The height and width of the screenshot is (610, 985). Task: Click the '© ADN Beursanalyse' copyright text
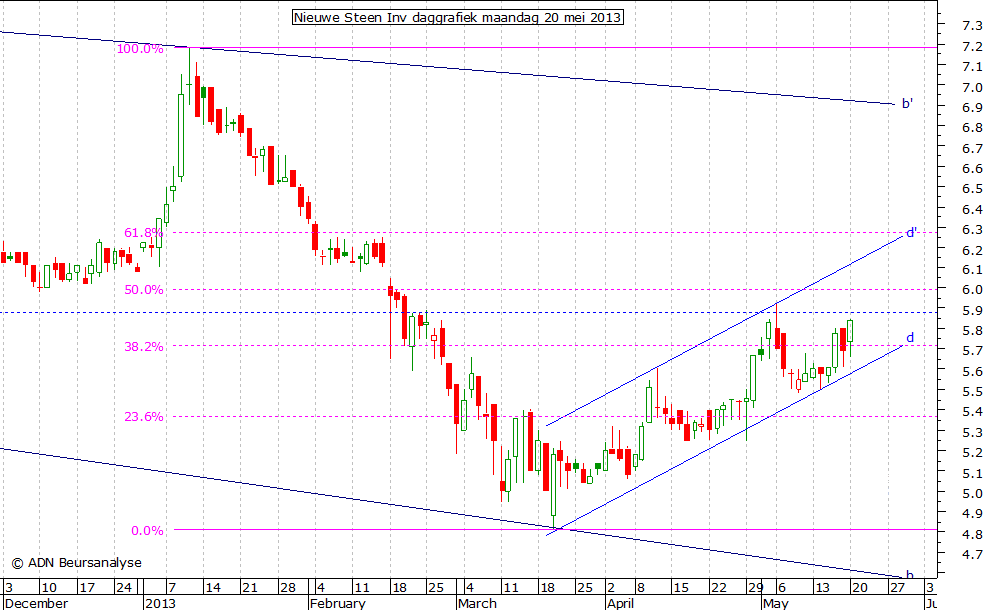coord(76,563)
